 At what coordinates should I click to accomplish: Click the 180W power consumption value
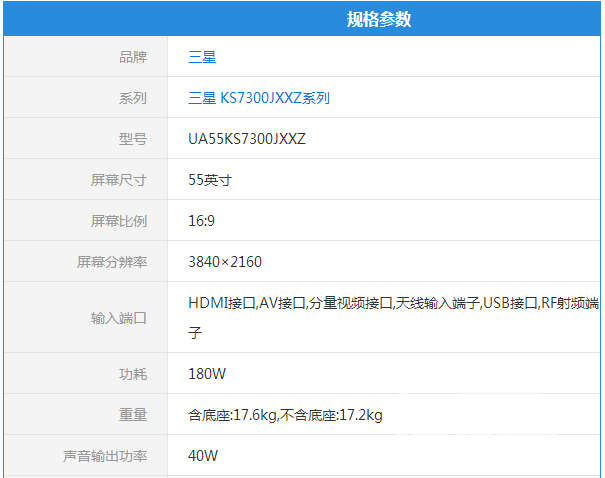click(207, 374)
